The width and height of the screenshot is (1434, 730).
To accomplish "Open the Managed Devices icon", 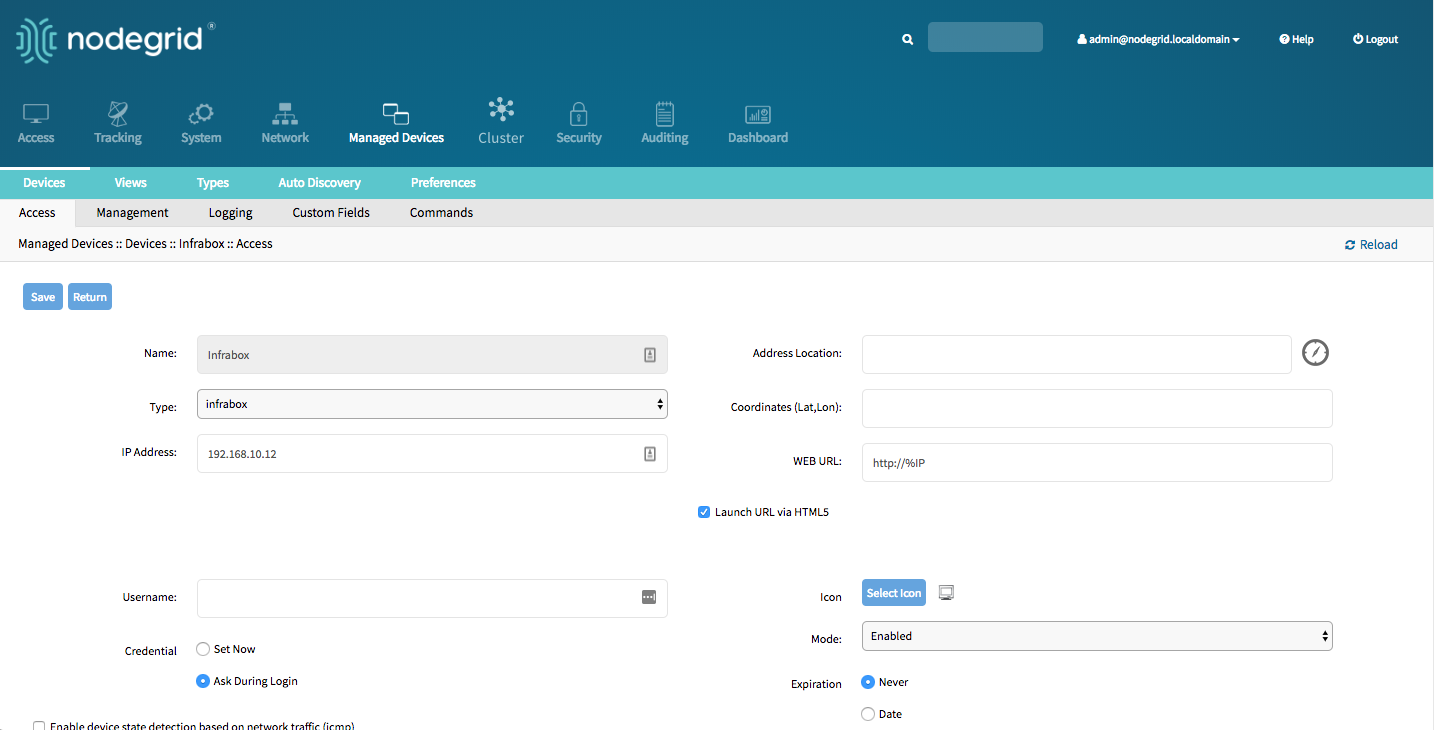I will point(396,114).
